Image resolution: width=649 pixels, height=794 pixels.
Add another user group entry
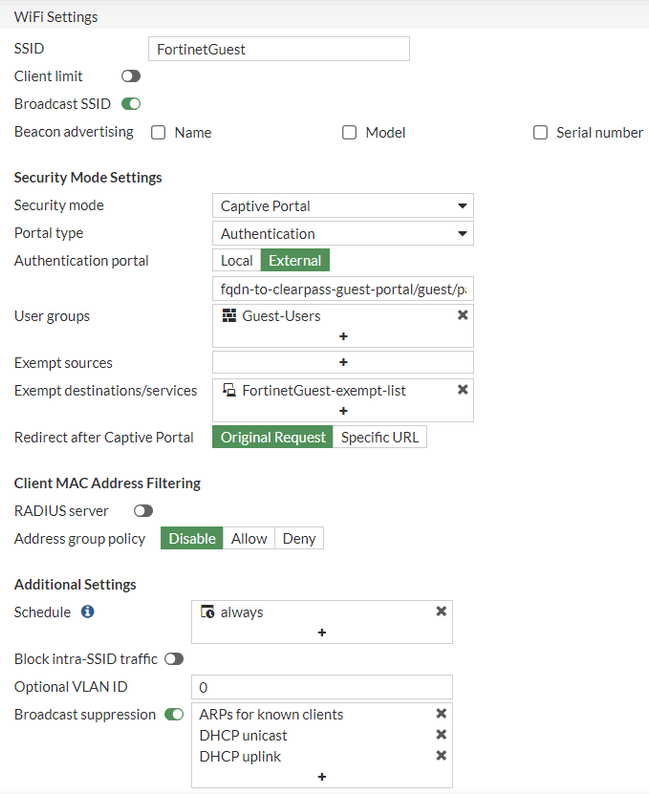[343, 337]
